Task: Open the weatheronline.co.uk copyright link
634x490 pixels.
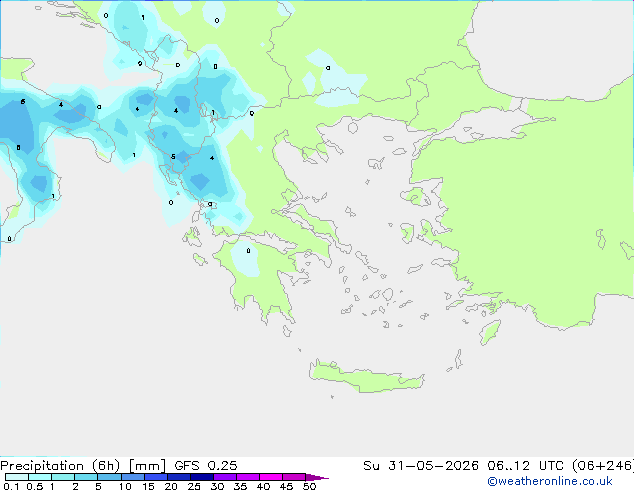Action: pyautogui.click(x=550, y=481)
